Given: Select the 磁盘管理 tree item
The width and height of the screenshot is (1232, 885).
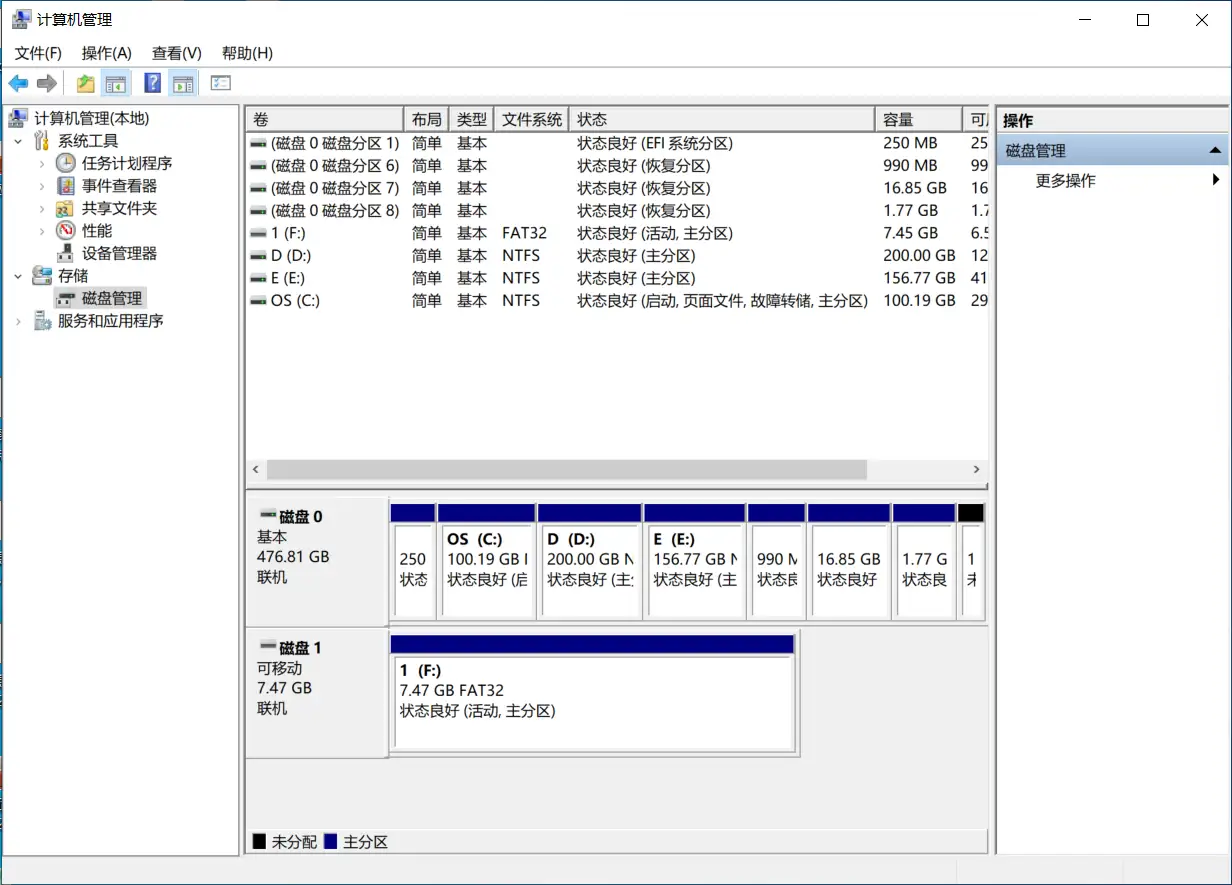Looking at the screenshot, I should (x=111, y=298).
